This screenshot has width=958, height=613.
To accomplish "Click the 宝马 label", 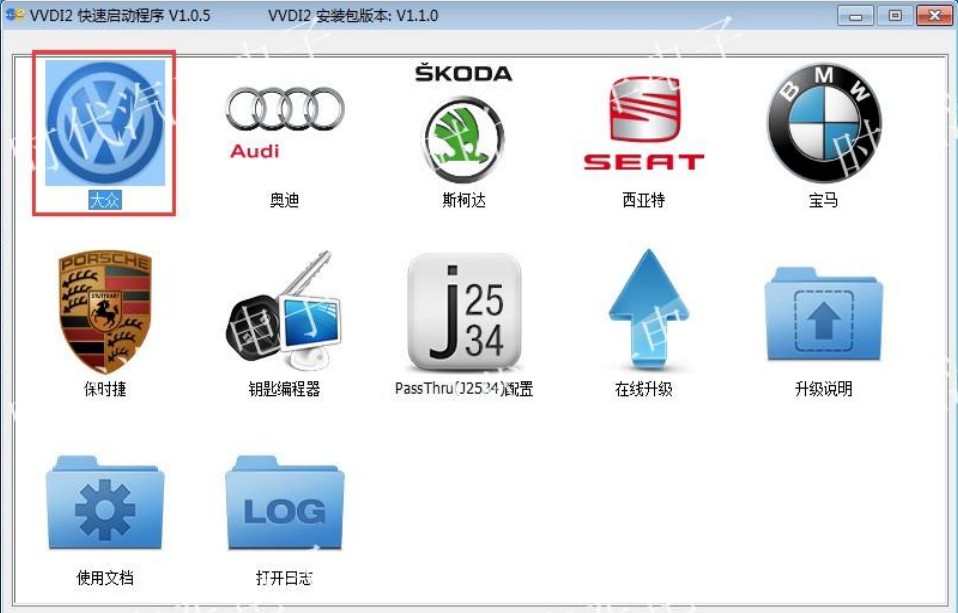I will [824, 200].
